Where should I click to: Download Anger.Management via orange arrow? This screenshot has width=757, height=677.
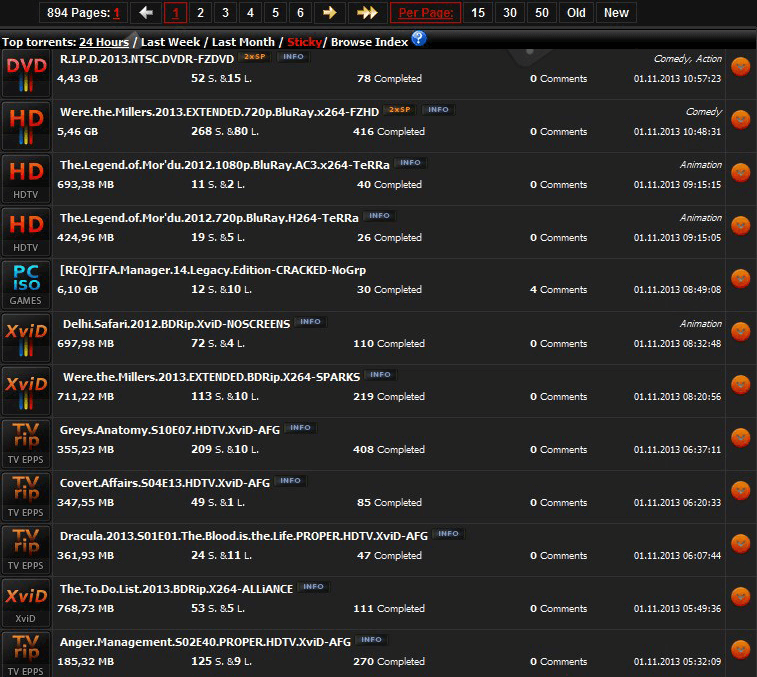[740, 649]
